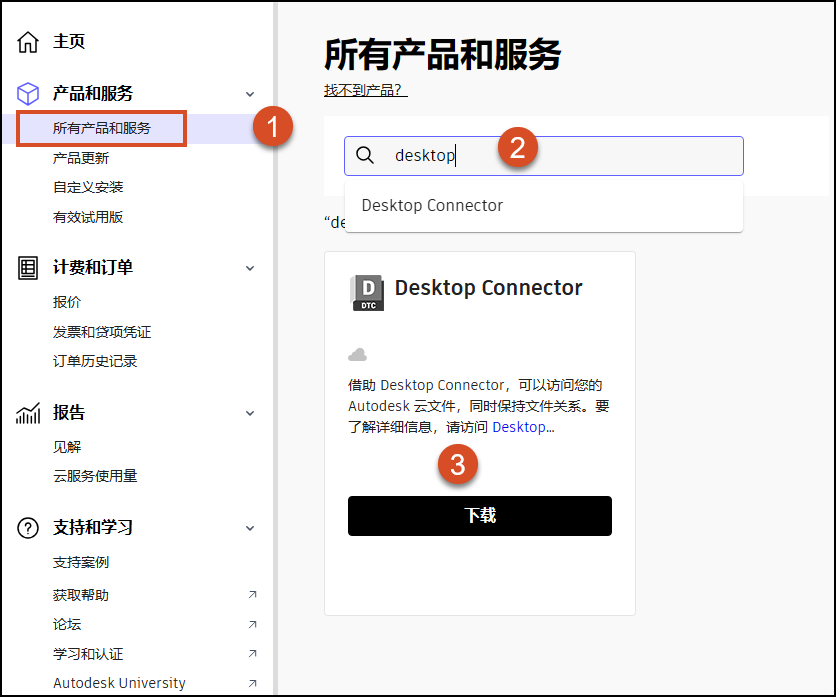Screen dimensions: 836x697
Task: Collapse the 支持和学习 section chevron
Action: [250, 528]
